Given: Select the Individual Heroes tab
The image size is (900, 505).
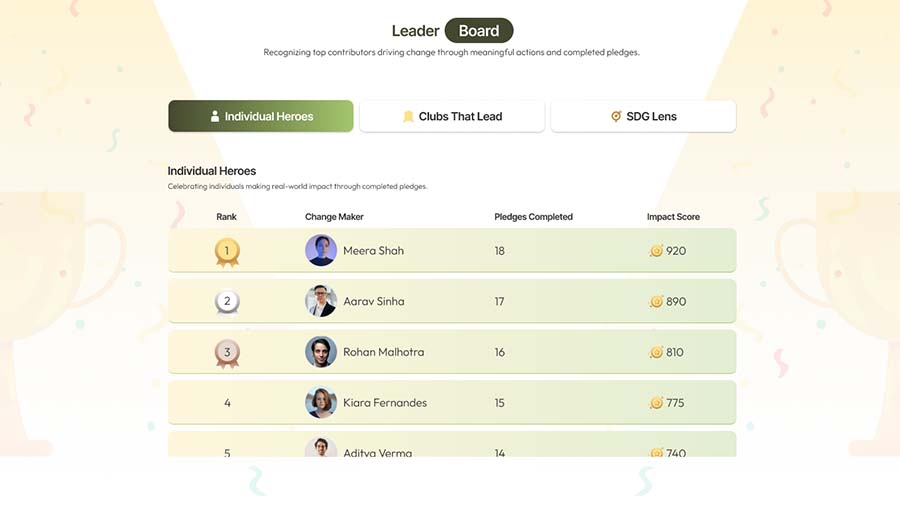Looking at the screenshot, I should point(261,116).
